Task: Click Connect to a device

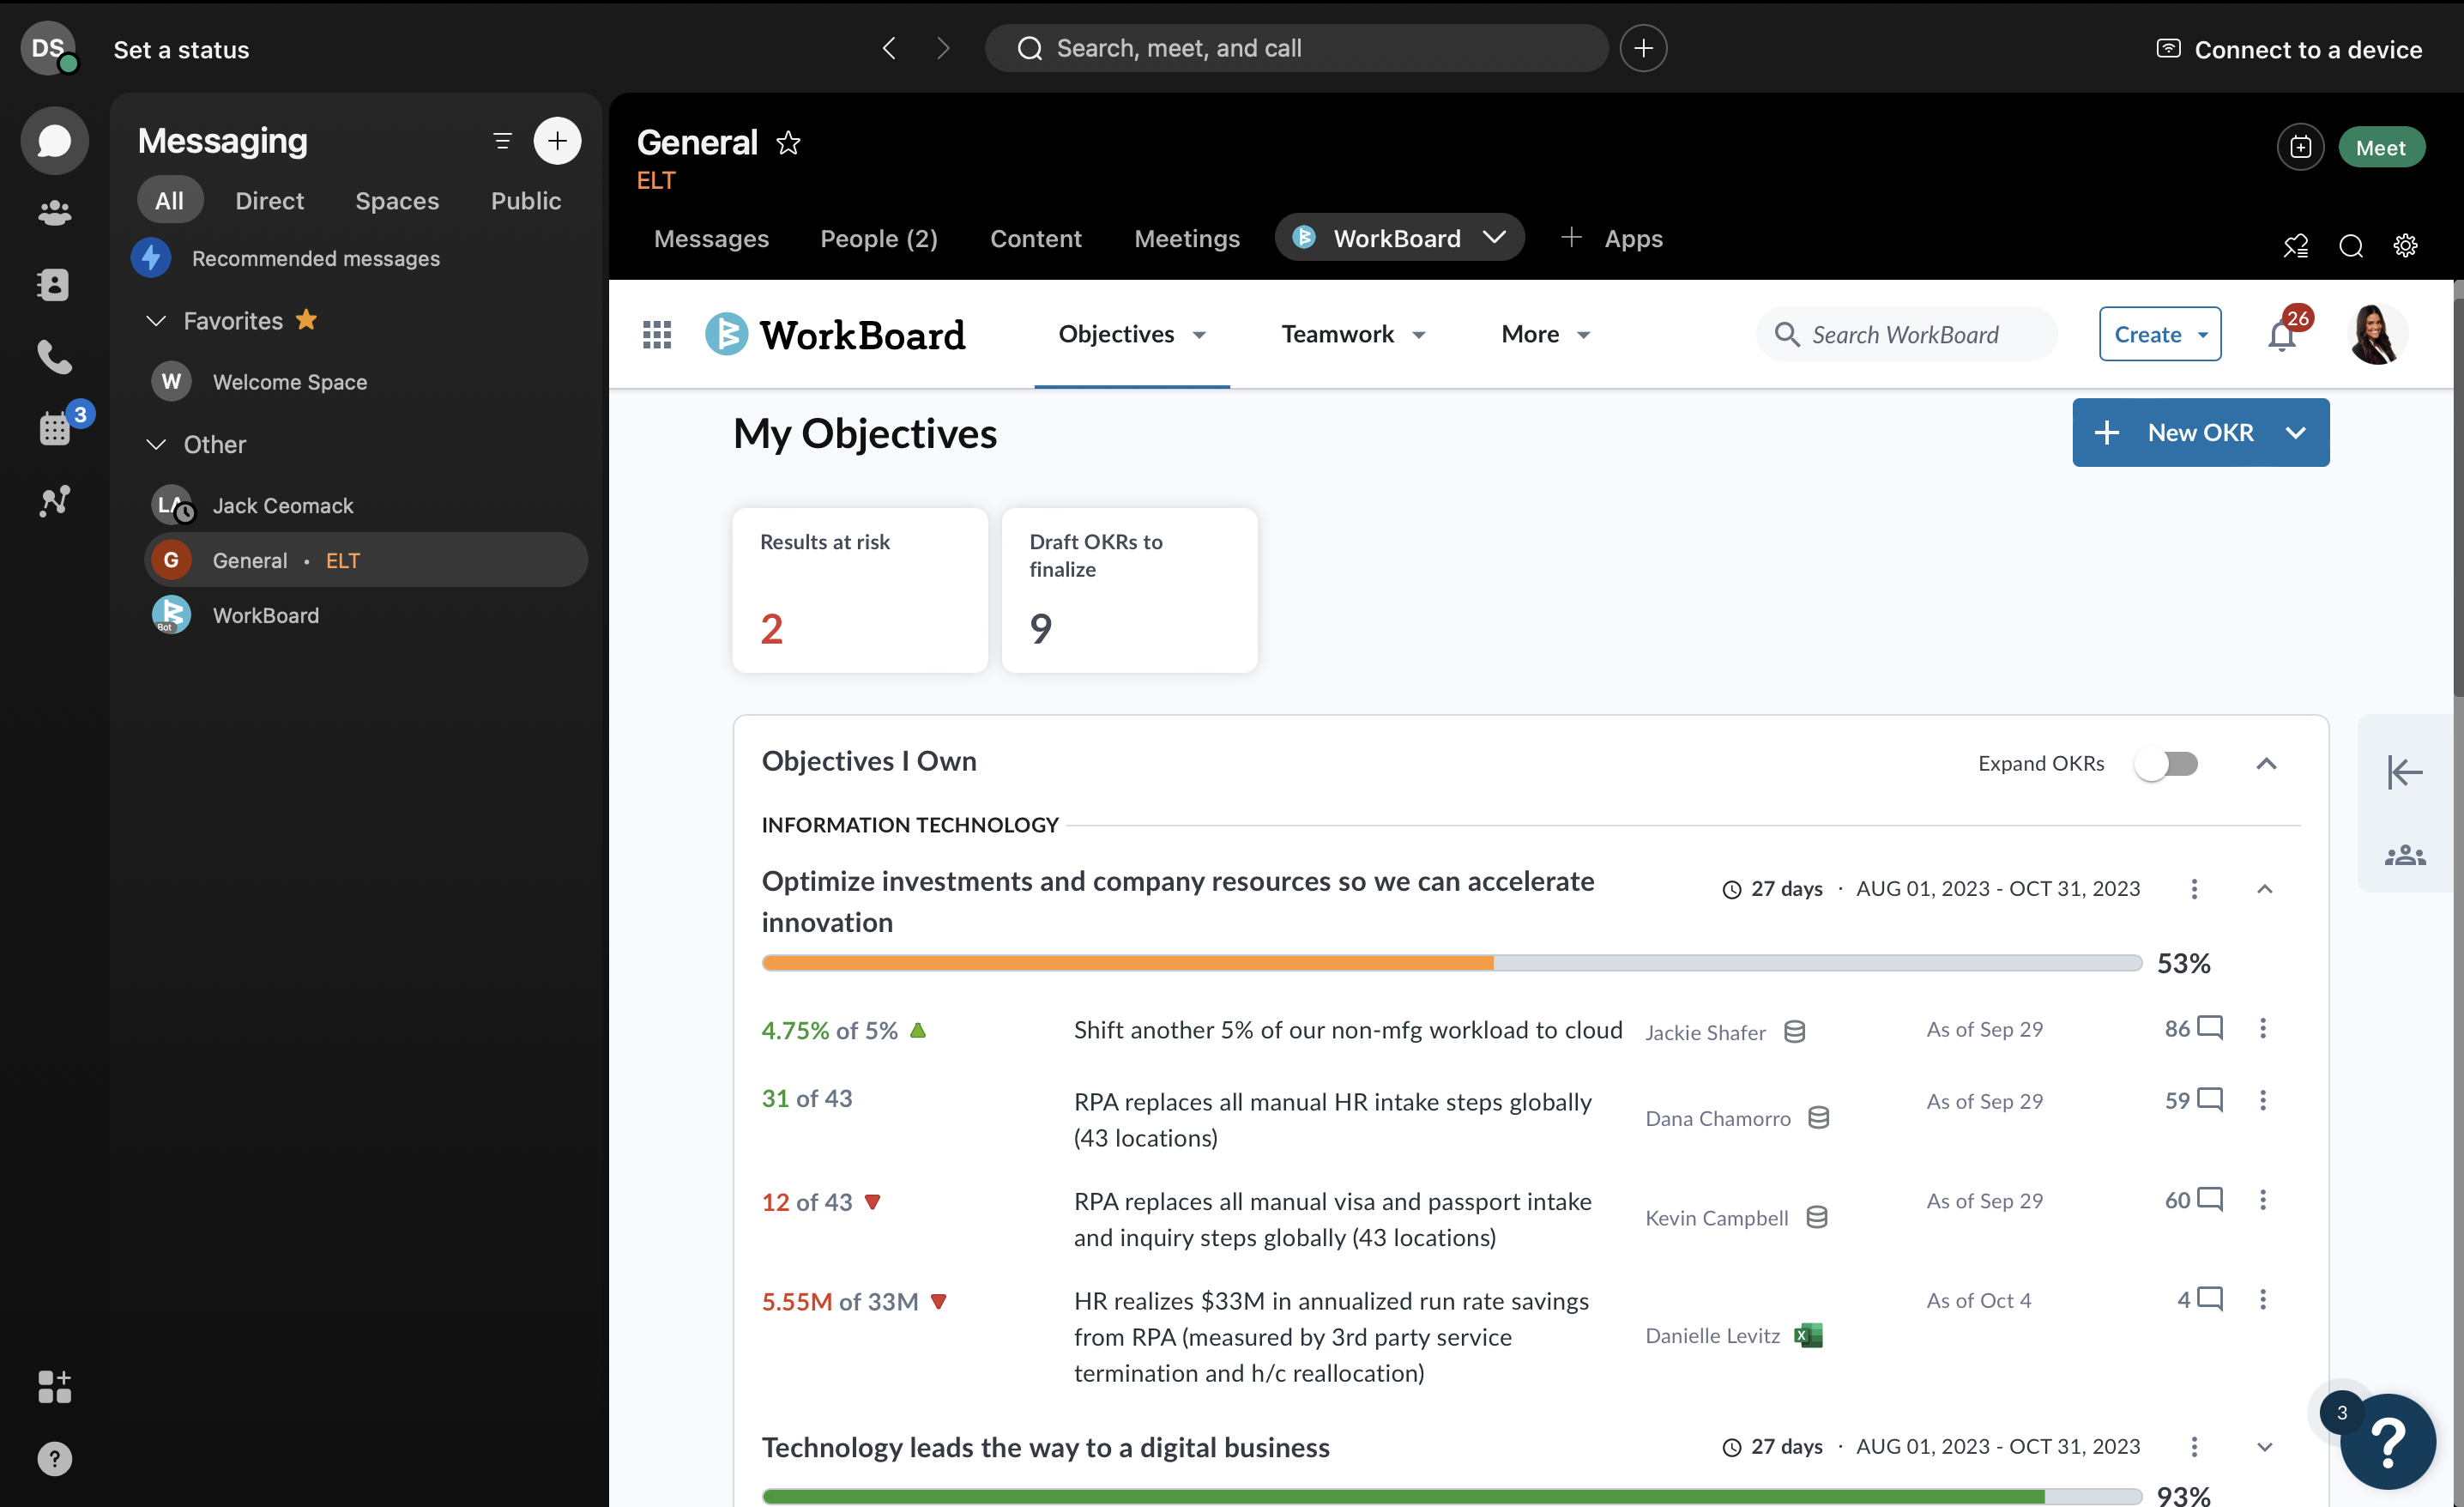Action: click(x=2288, y=49)
